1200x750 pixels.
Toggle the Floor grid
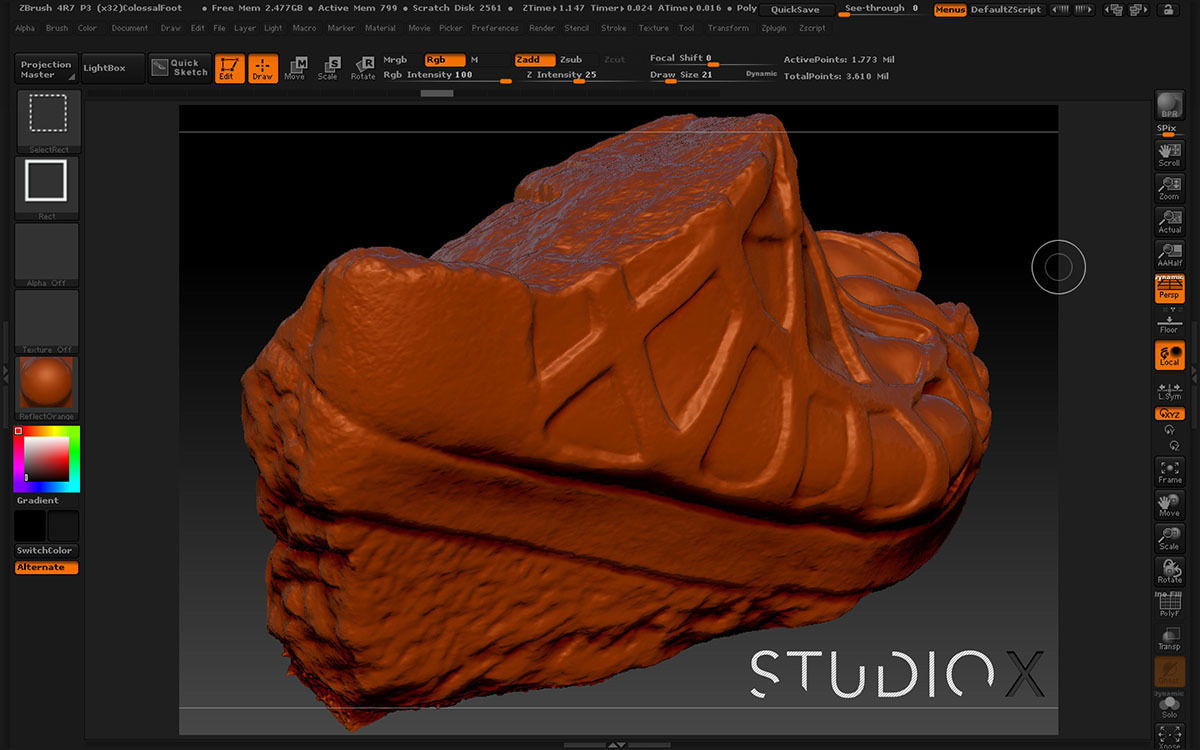pyautogui.click(x=1169, y=322)
